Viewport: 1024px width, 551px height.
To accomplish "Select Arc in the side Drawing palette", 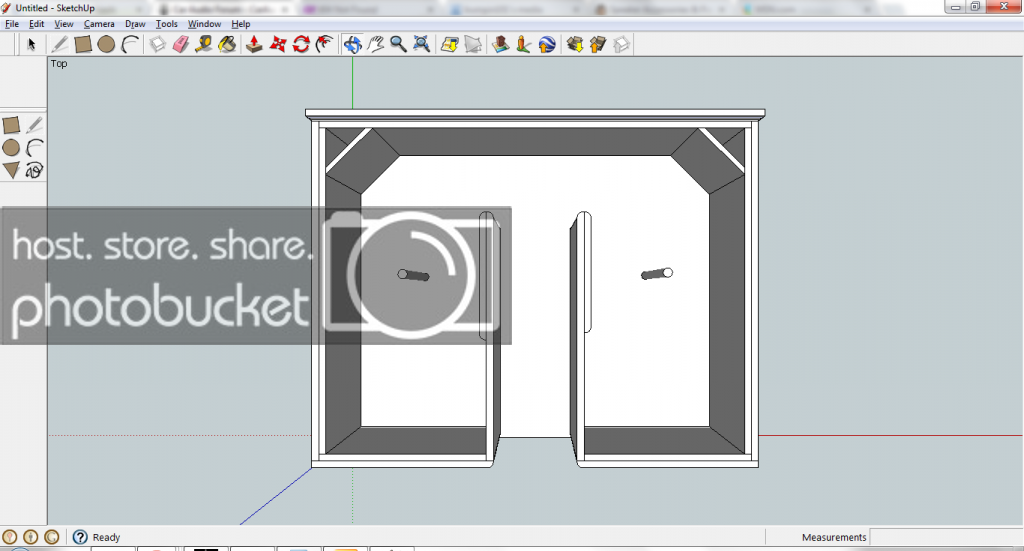I will [35, 148].
